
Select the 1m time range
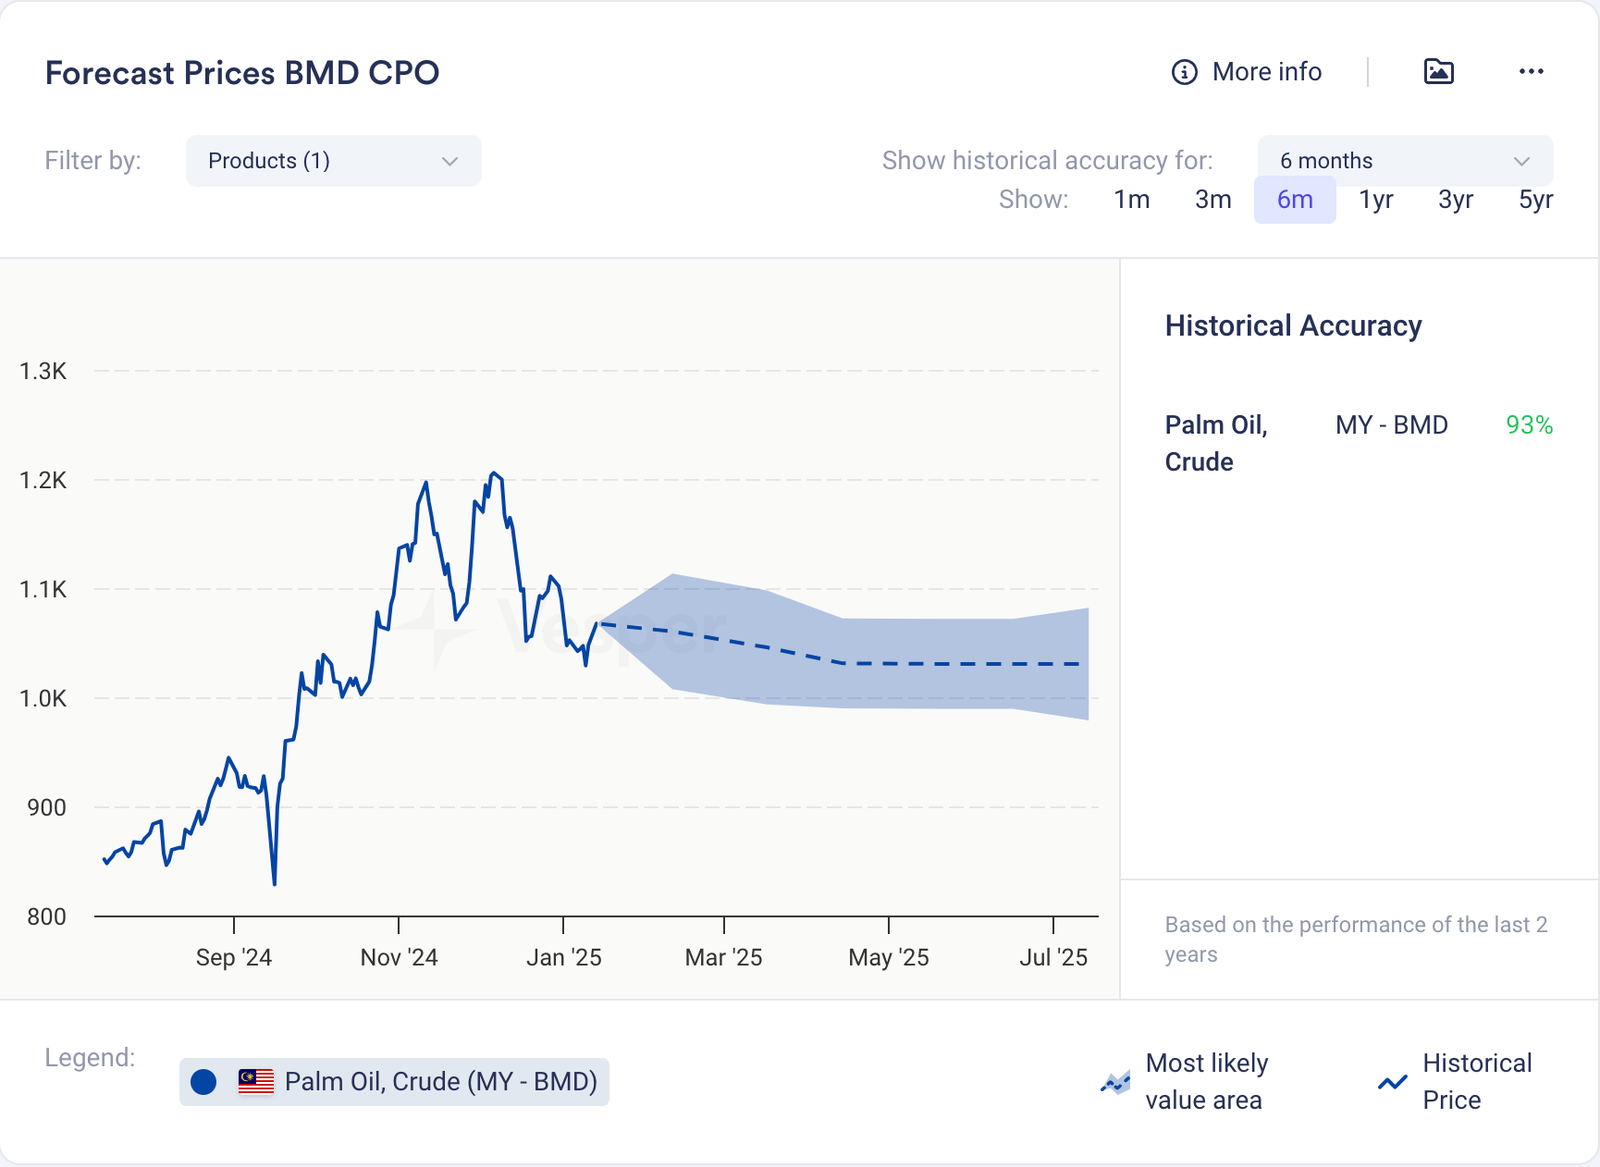1131,200
